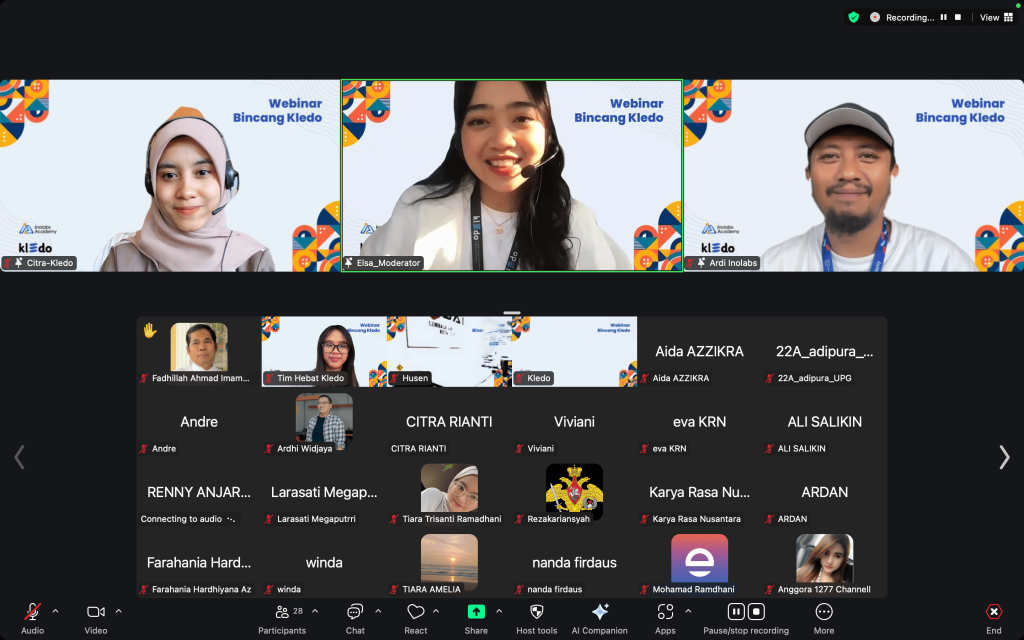The height and width of the screenshot is (640, 1024).
Task: Click nanda firdaus participant tile
Action: [x=575, y=563]
